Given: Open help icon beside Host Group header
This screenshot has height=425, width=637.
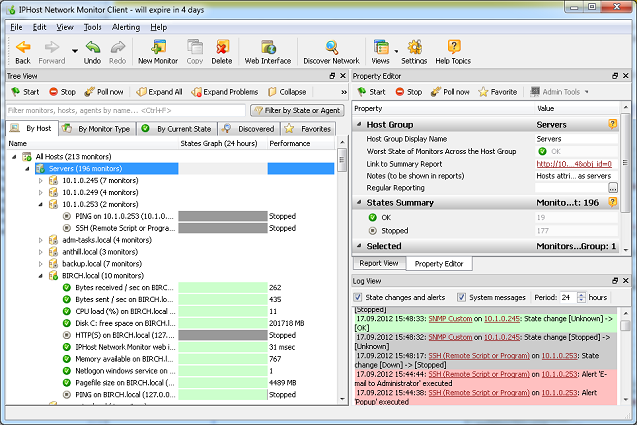Looking at the screenshot, I should click(x=613, y=124).
